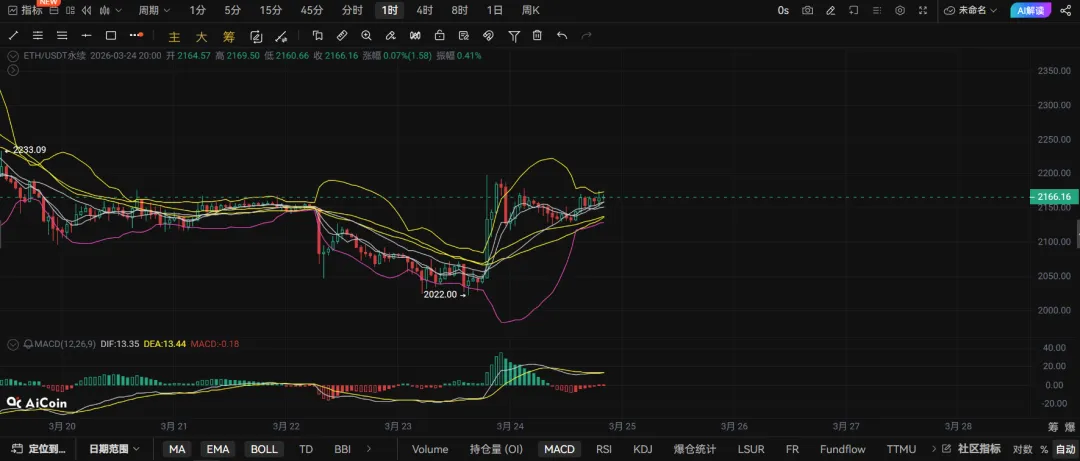The height and width of the screenshot is (461, 1080).
Task: Toggle the EMA indicator
Action: pyautogui.click(x=218, y=449)
